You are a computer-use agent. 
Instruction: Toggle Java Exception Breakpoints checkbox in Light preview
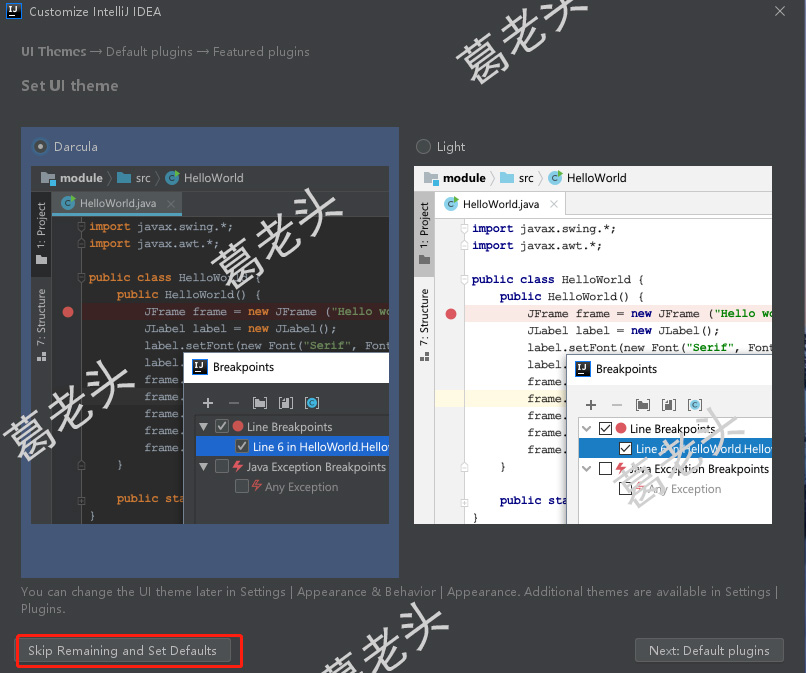coord(605,468)
